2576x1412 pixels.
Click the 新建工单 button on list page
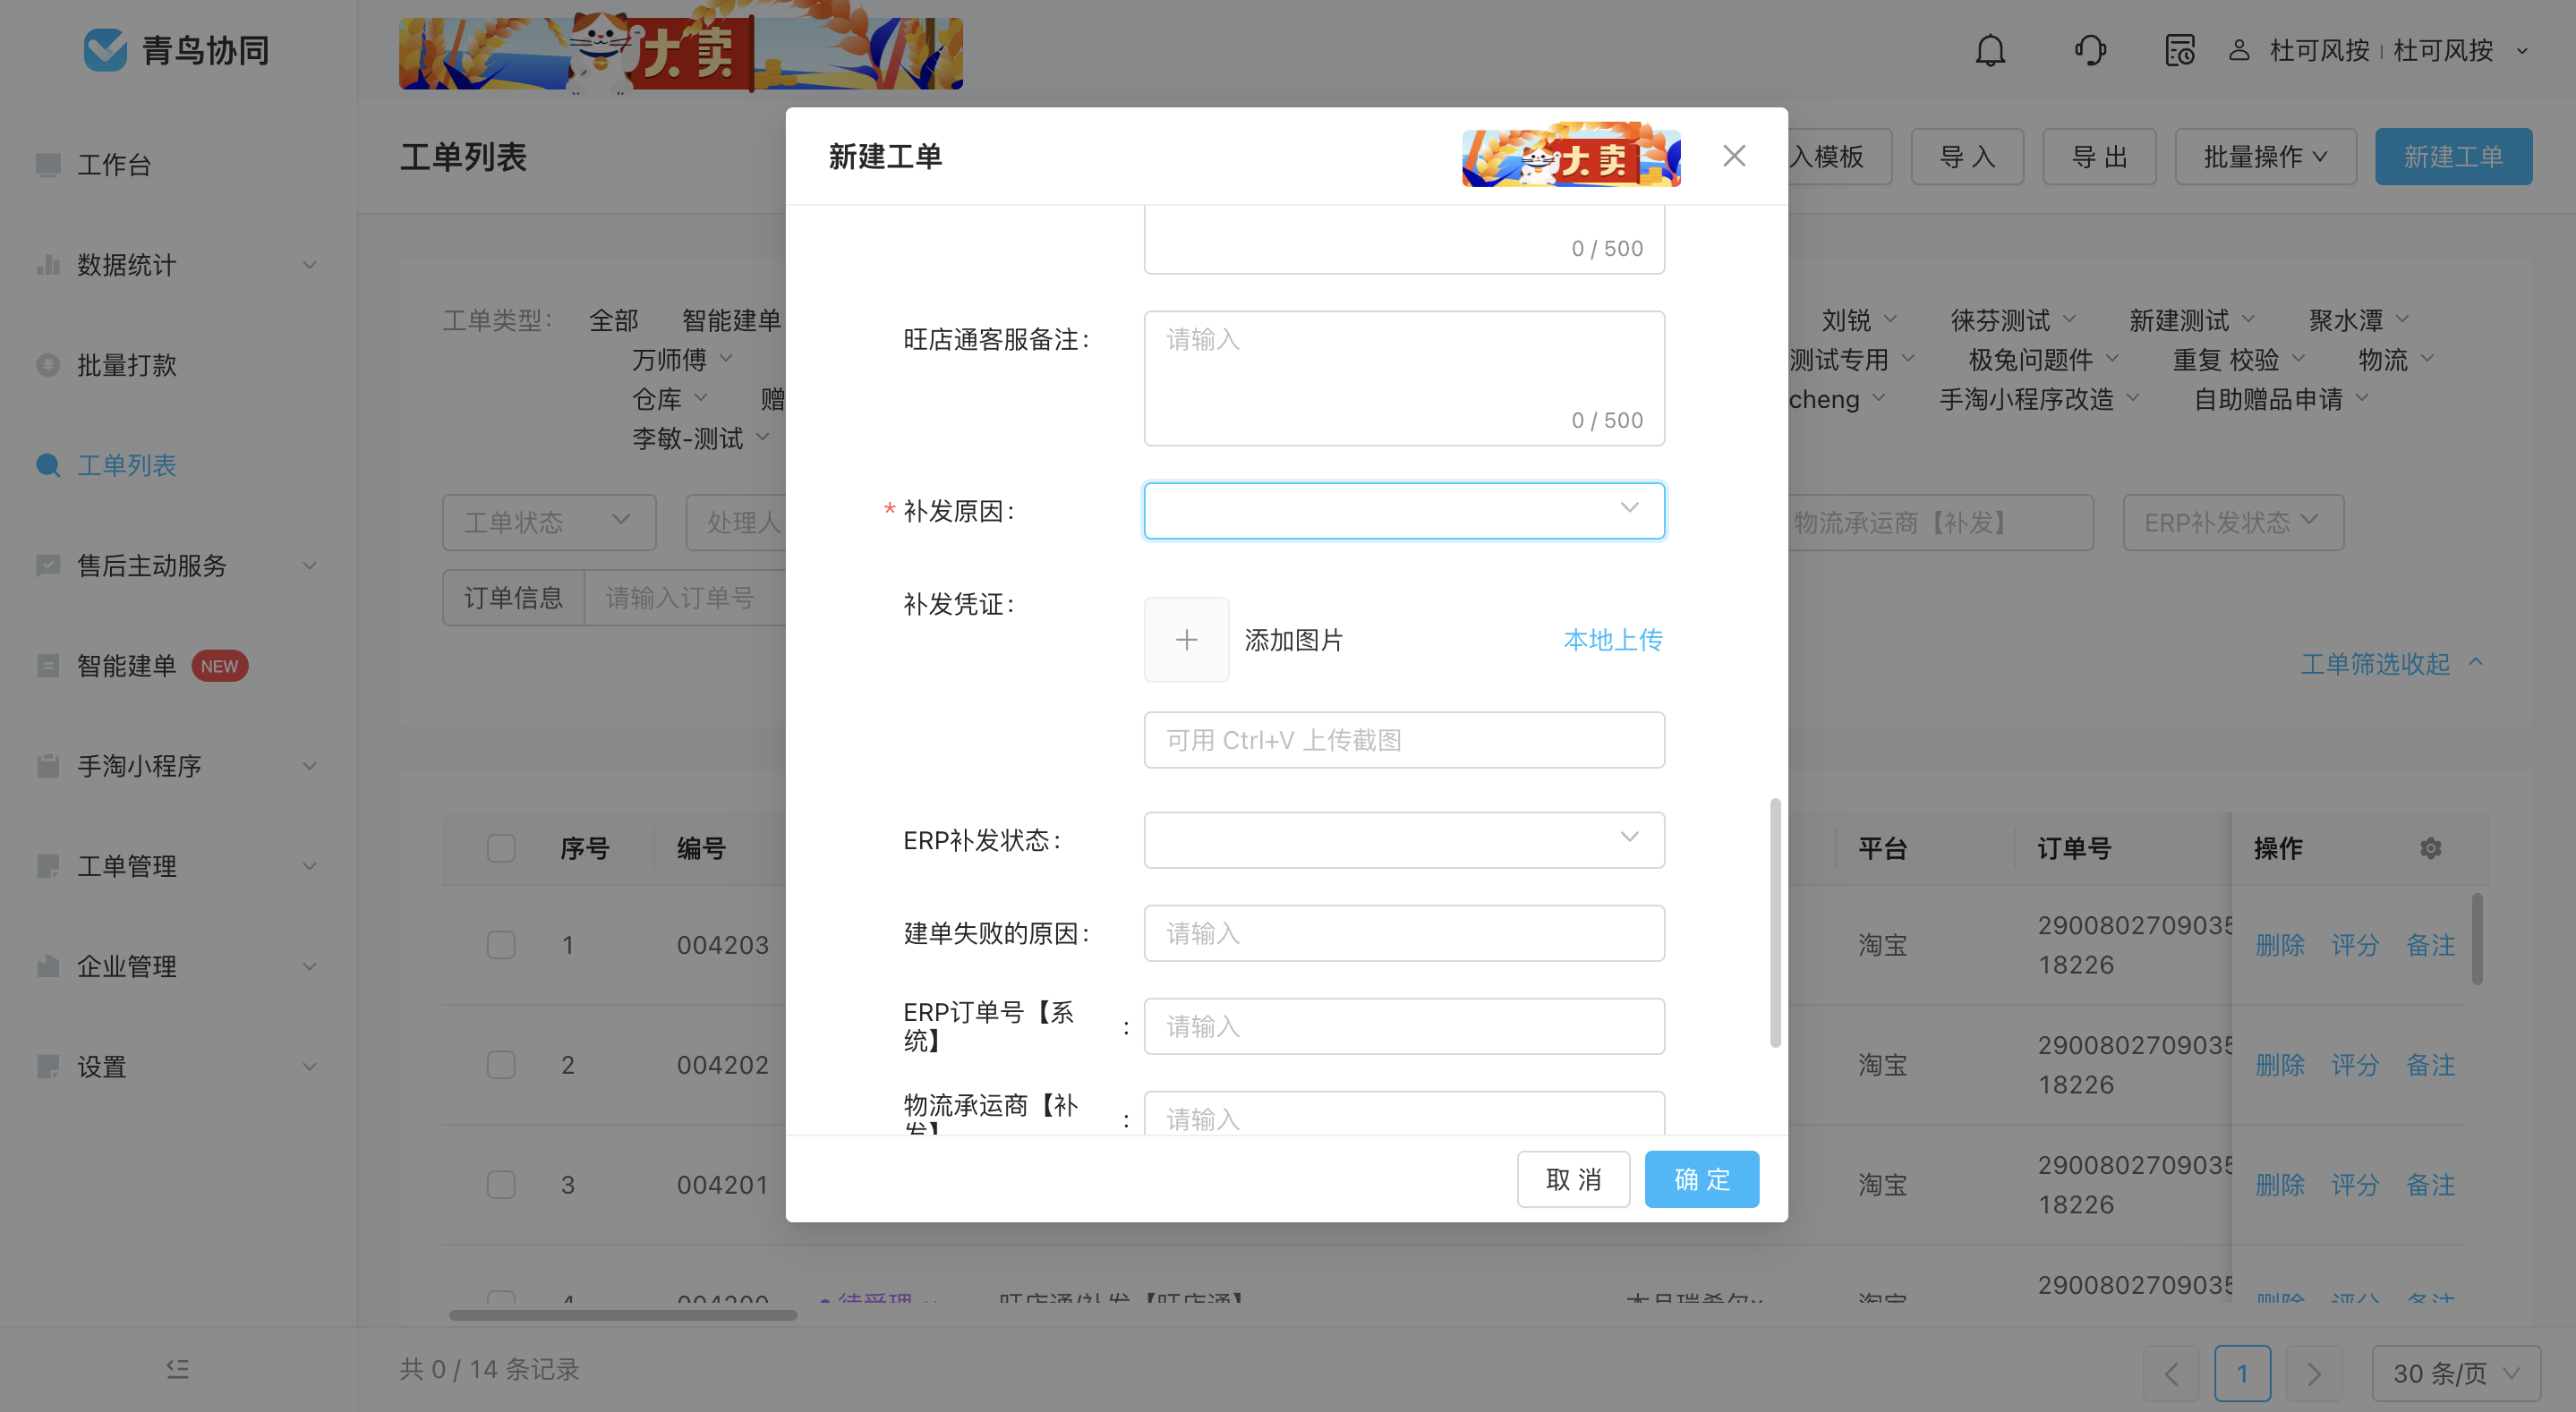point(2453,156)
